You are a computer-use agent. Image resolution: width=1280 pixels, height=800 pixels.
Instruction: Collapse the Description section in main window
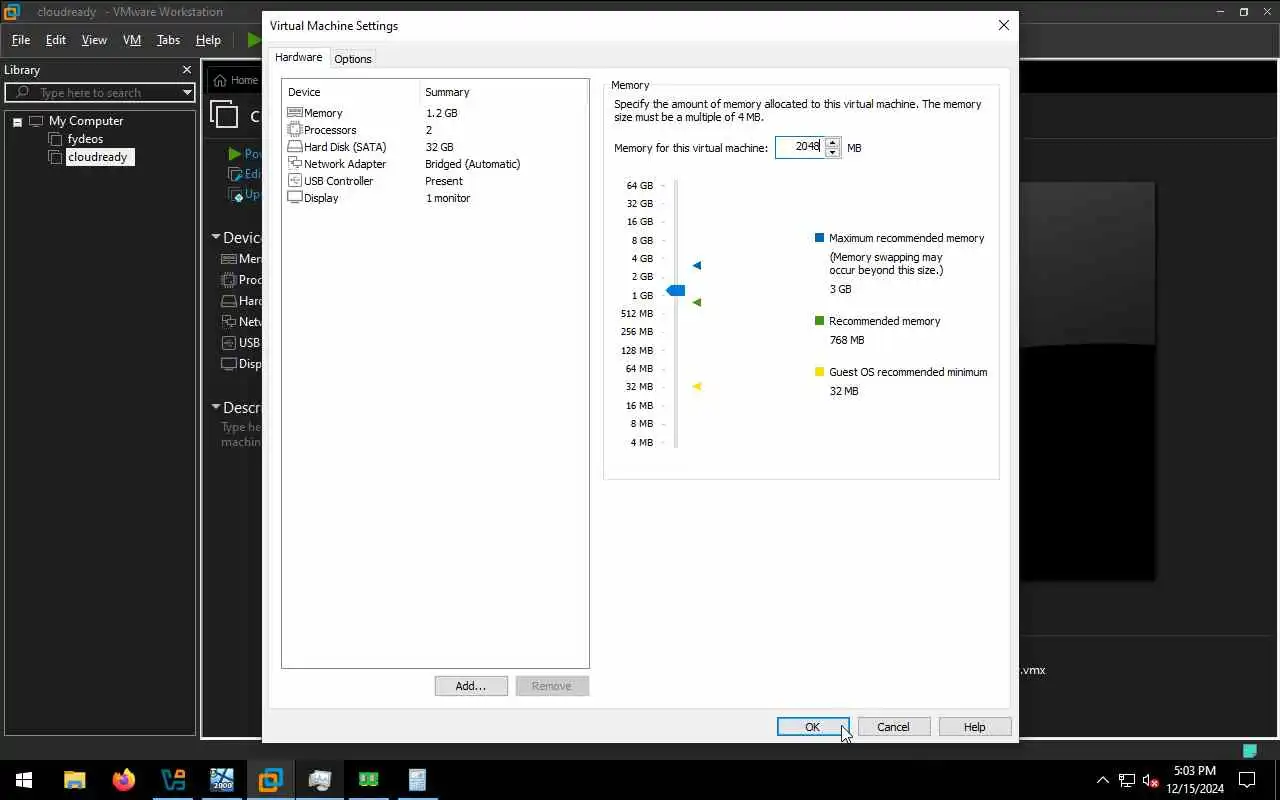click(216, 407)
